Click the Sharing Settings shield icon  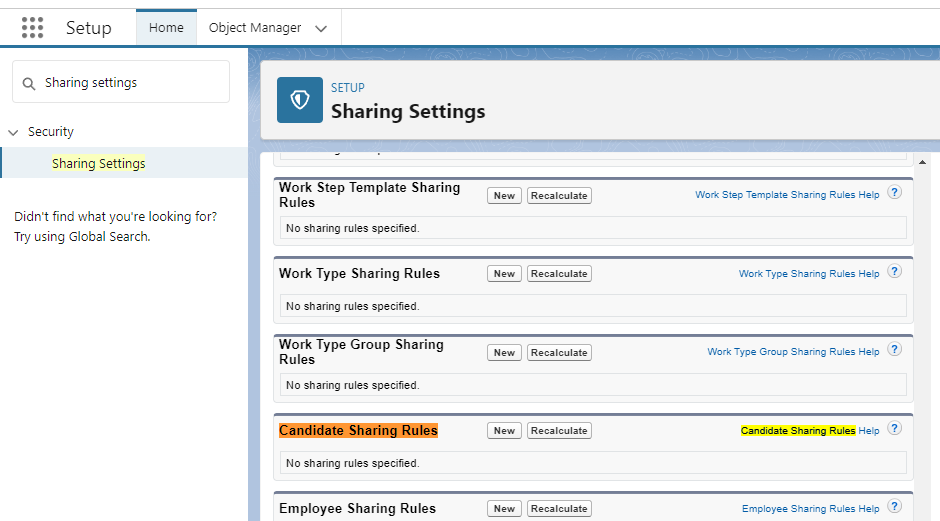click(300, 100)
